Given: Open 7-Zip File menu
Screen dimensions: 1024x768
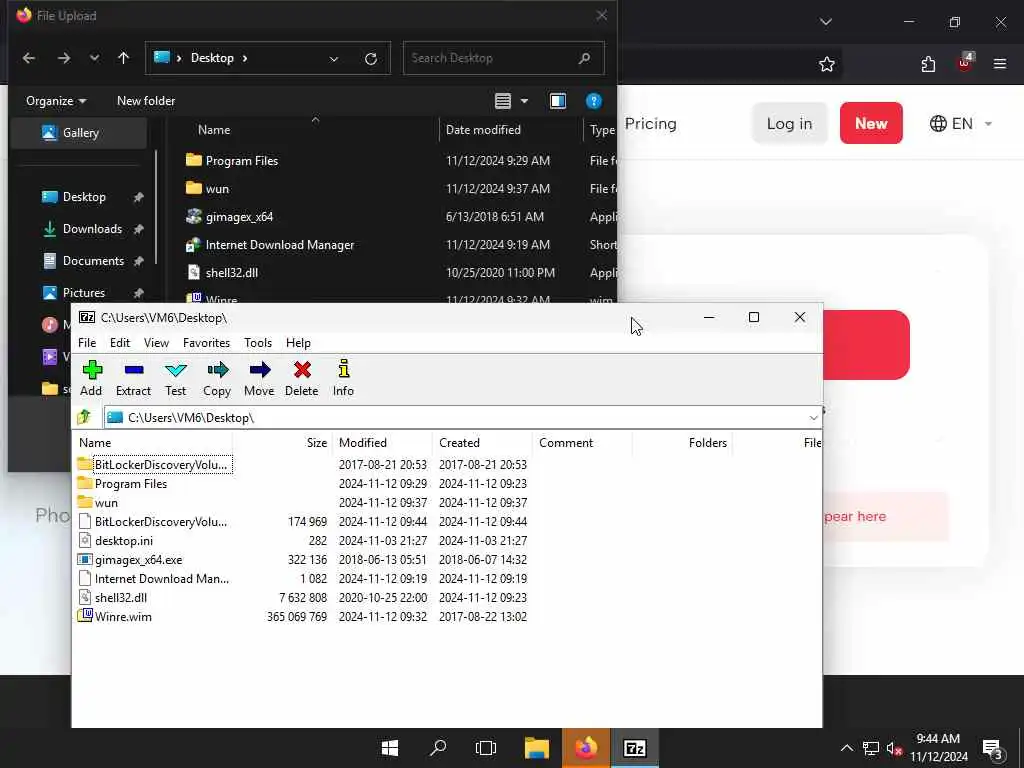Looking at the screenshot, I should click(x=87, y=343).
